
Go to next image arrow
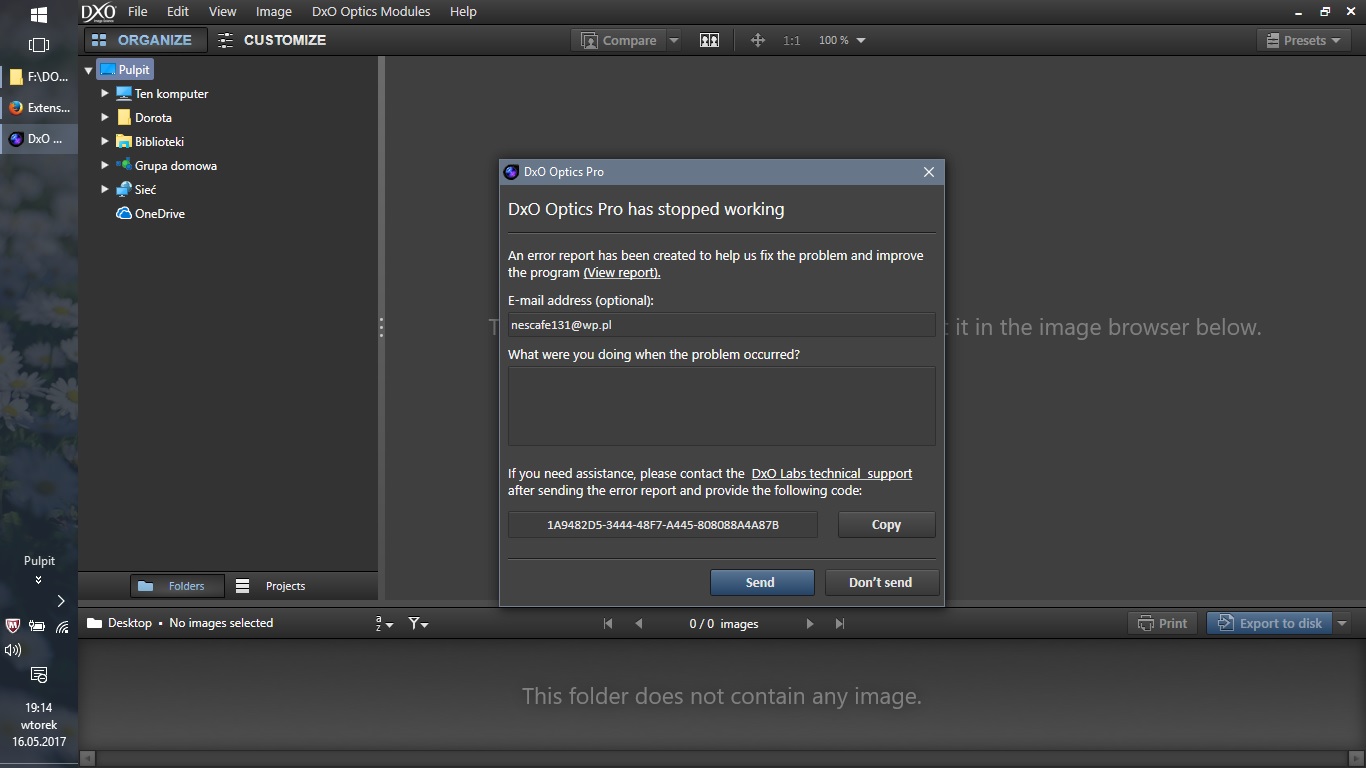coord(810,624)
